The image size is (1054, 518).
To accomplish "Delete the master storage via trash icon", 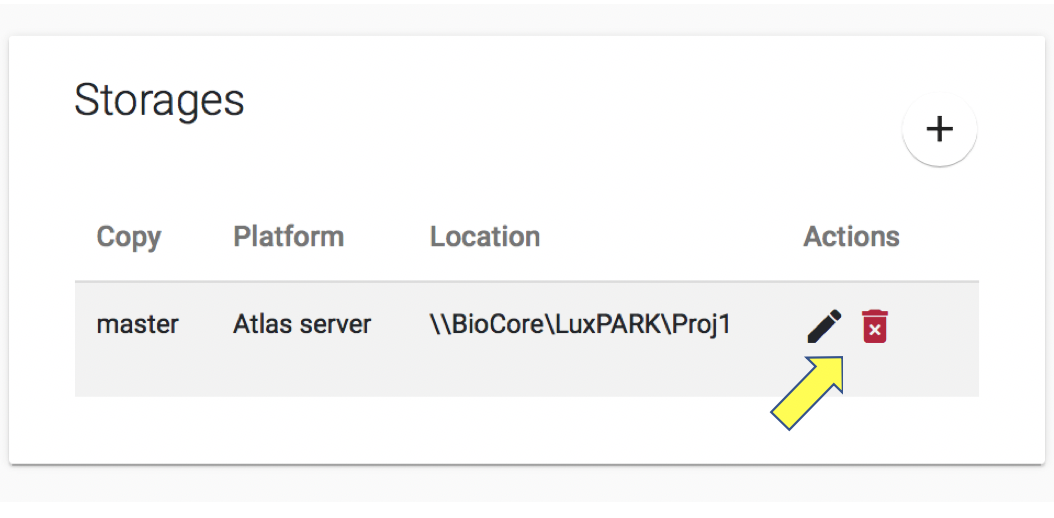I will (x=875, y=326).
